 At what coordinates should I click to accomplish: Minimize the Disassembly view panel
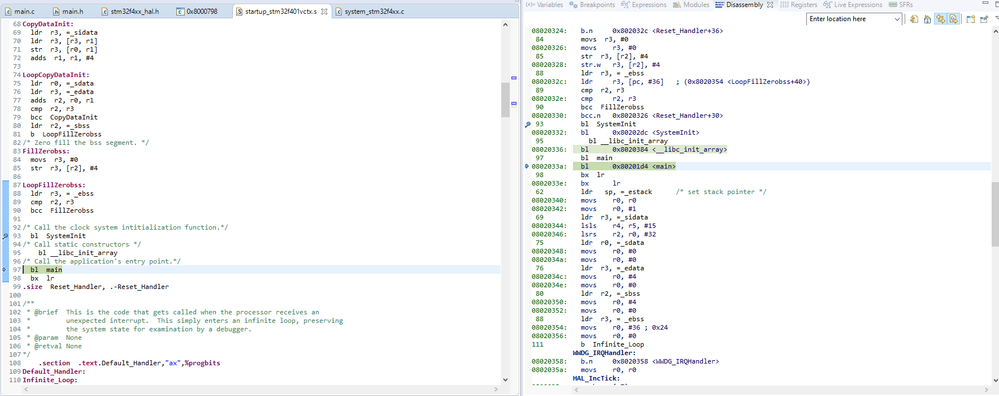pyautogui.click(x=985, y=3)
